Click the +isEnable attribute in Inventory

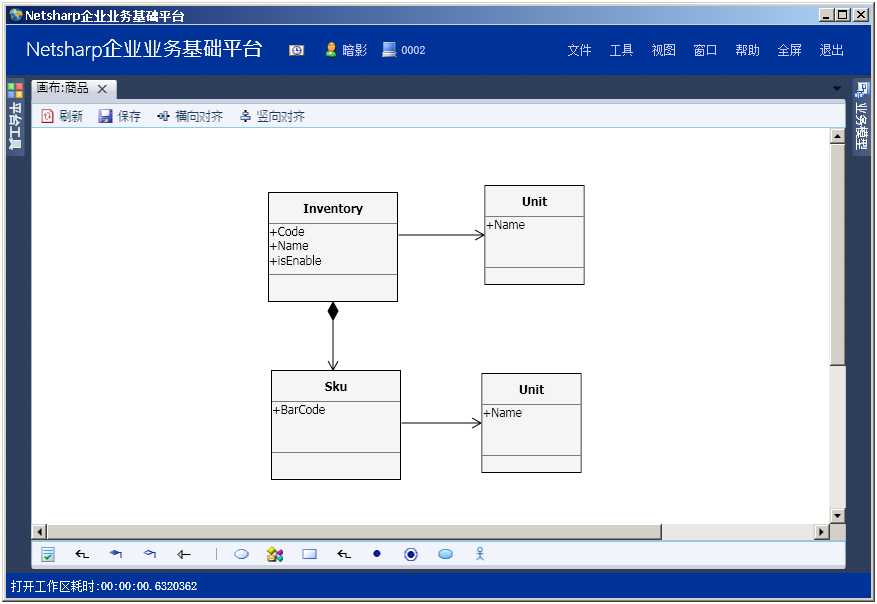coord(295,261)
